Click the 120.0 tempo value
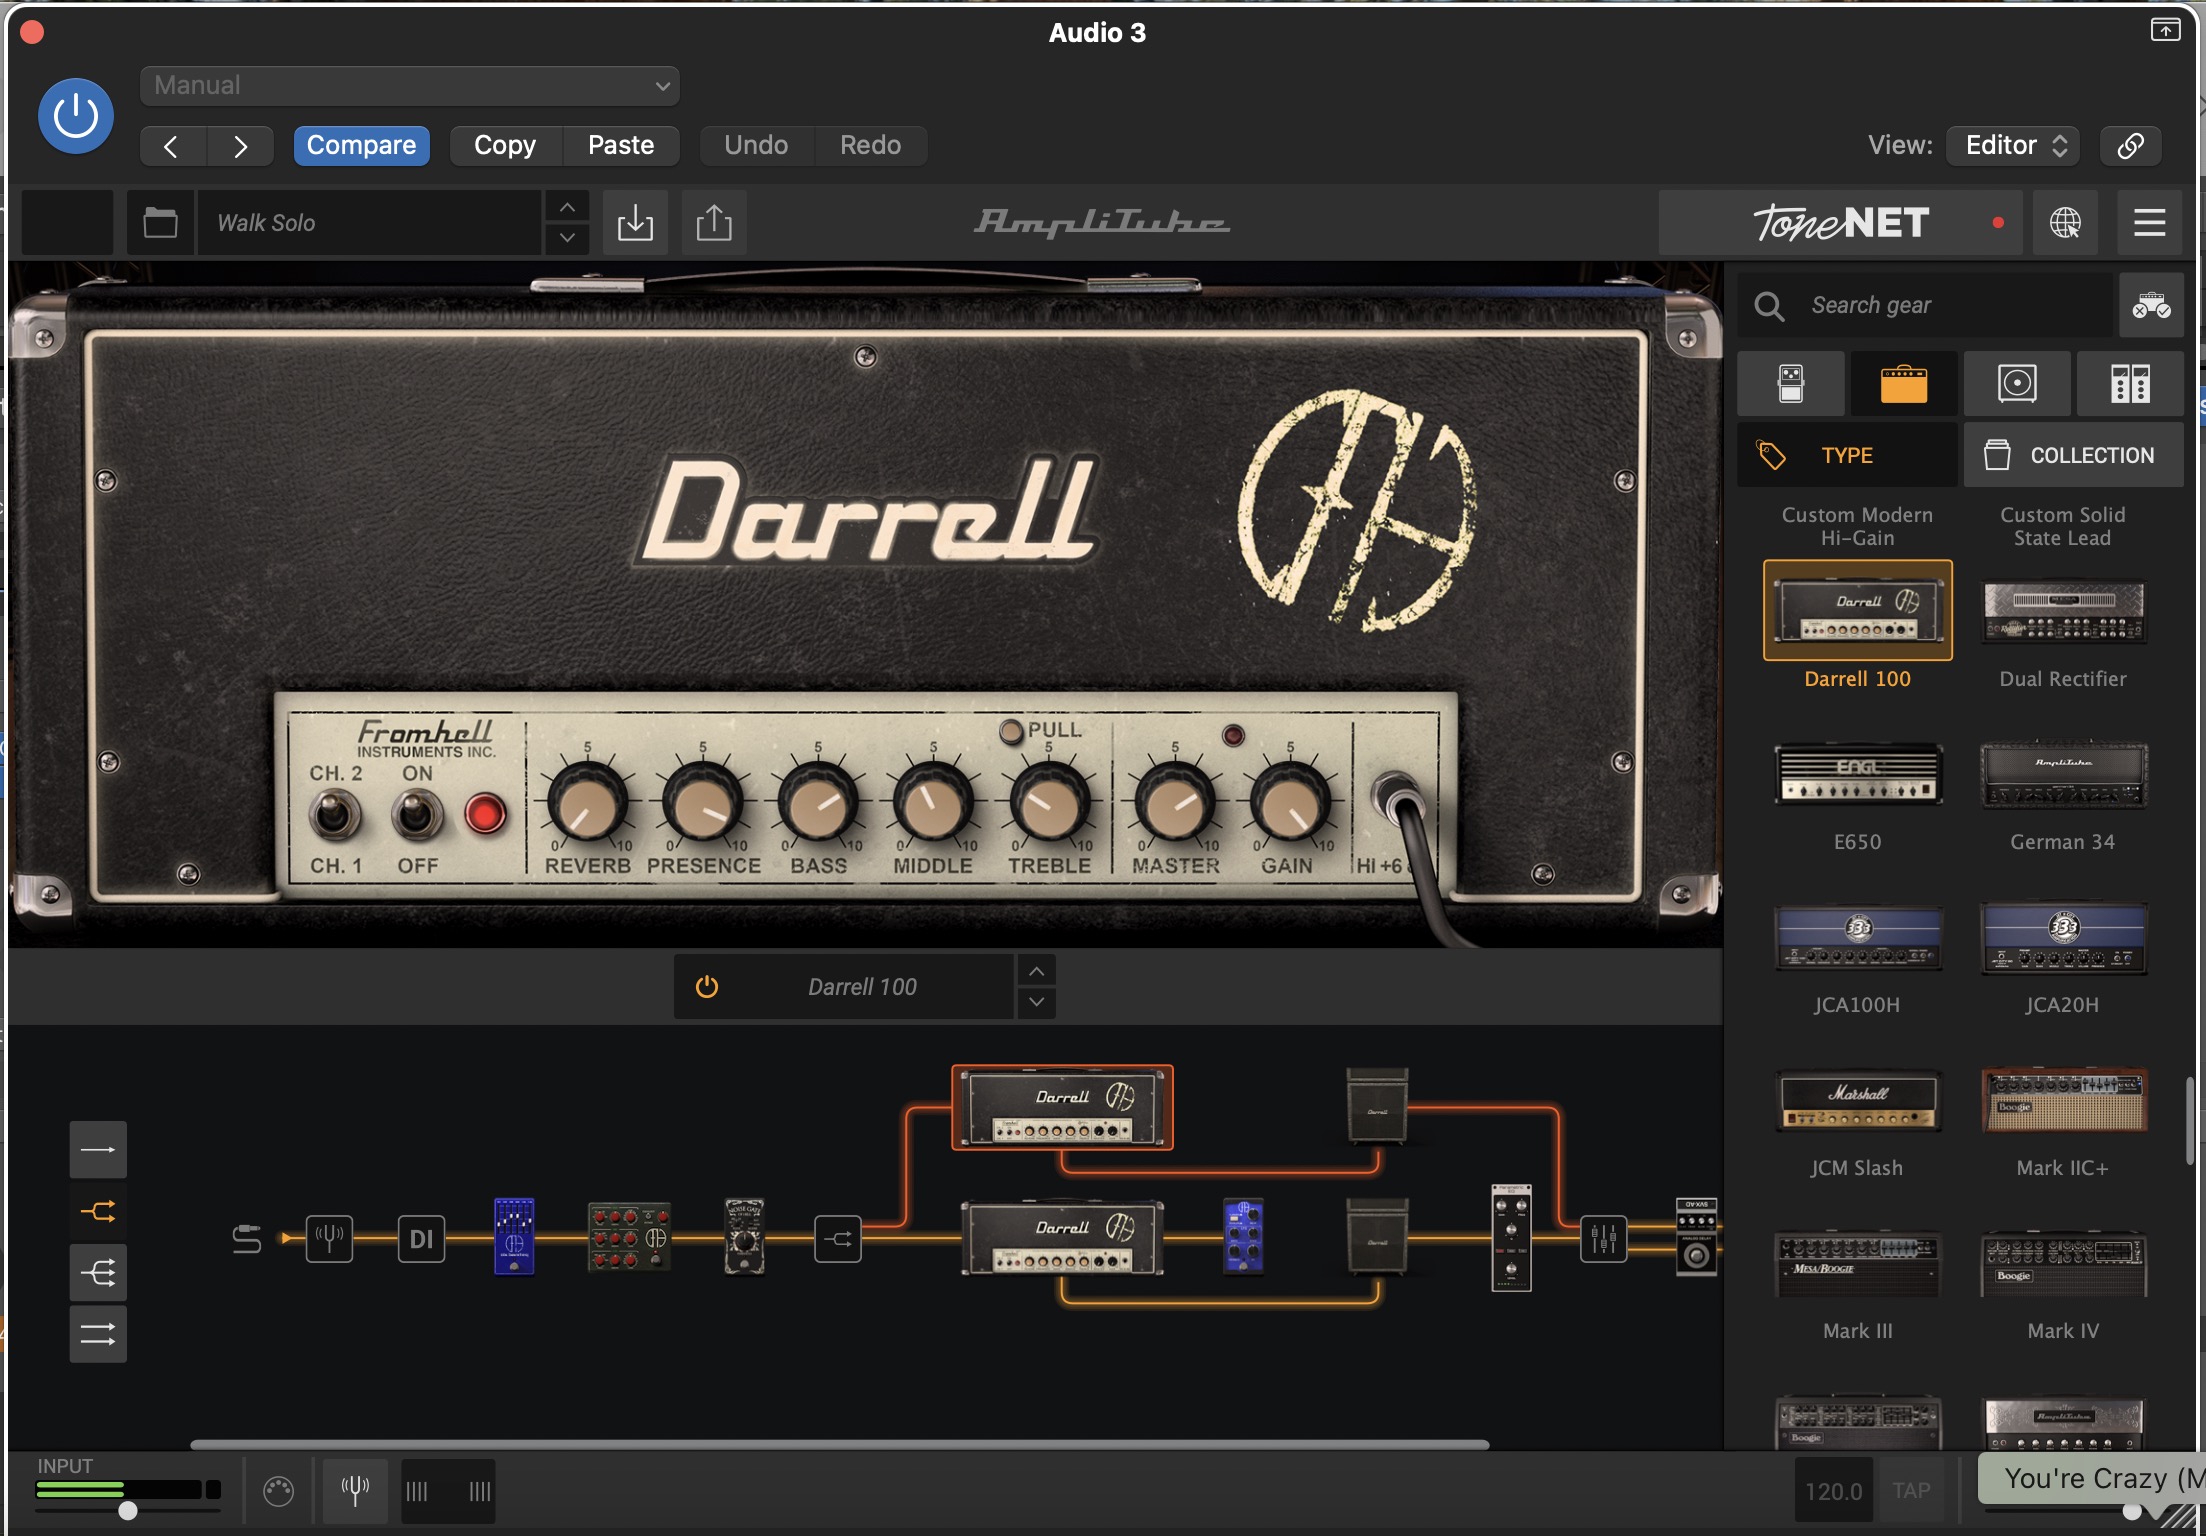Viewport: 2206px width, 1536px height. coord(1833,1491)
